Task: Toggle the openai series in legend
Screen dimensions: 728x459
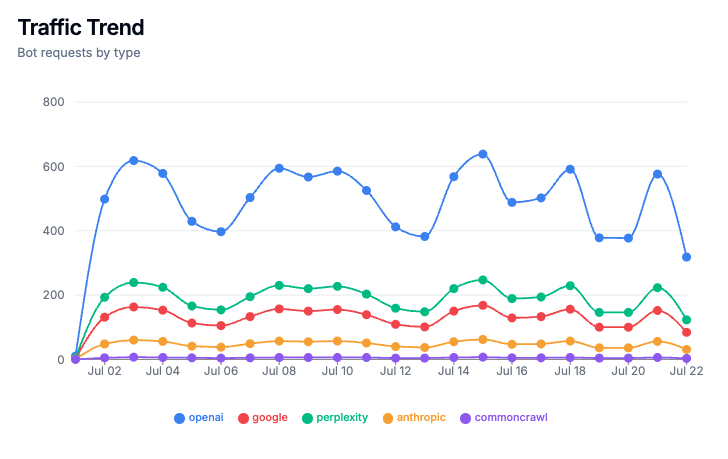Action: [x=199, y=418]
